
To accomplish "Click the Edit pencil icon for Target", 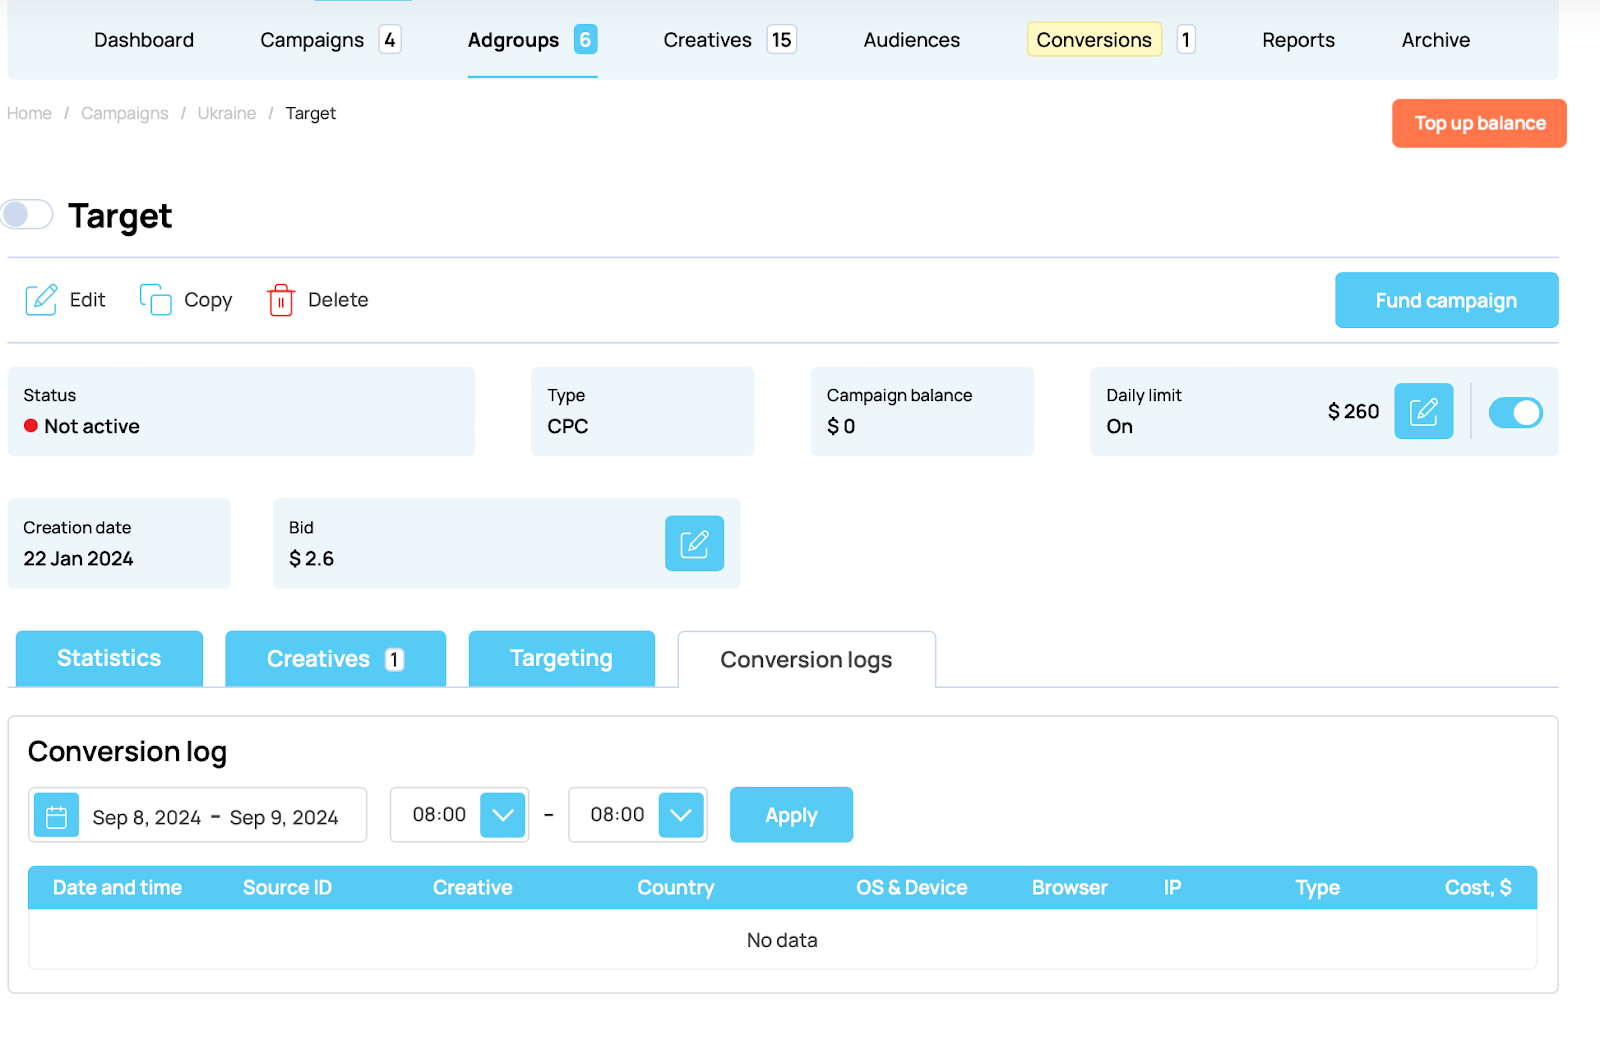I will coord(41,299).
